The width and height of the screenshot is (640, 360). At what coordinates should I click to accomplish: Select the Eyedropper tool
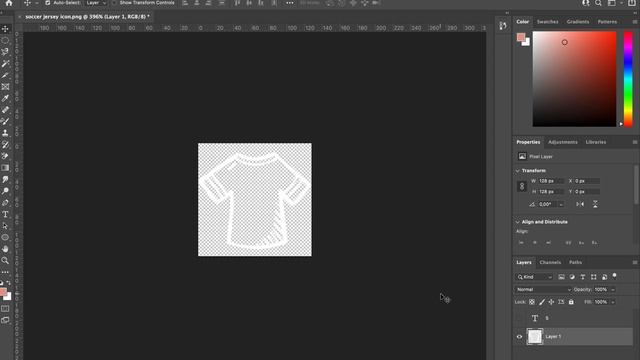coord(5,98)
